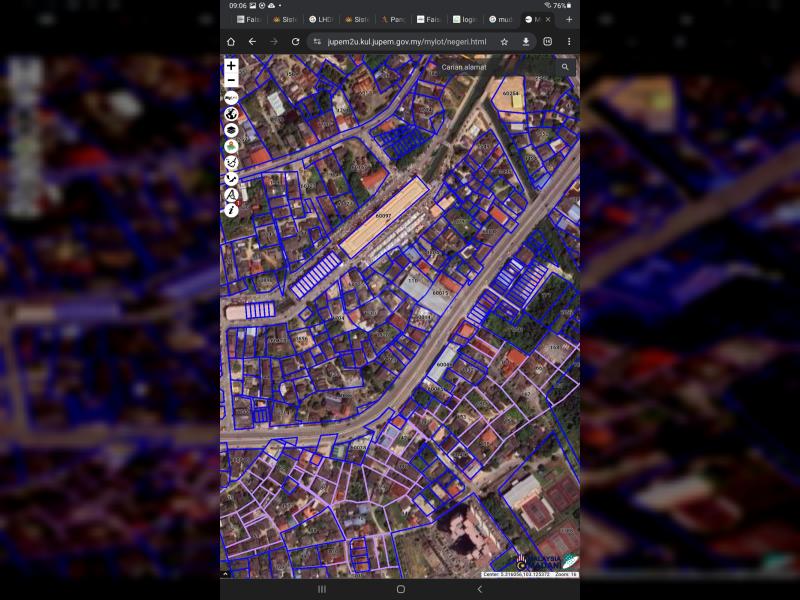This screenshot has width=800, height=600.
Task: Bookmark the page with the star icon
Action: click(x=504, y=42)
